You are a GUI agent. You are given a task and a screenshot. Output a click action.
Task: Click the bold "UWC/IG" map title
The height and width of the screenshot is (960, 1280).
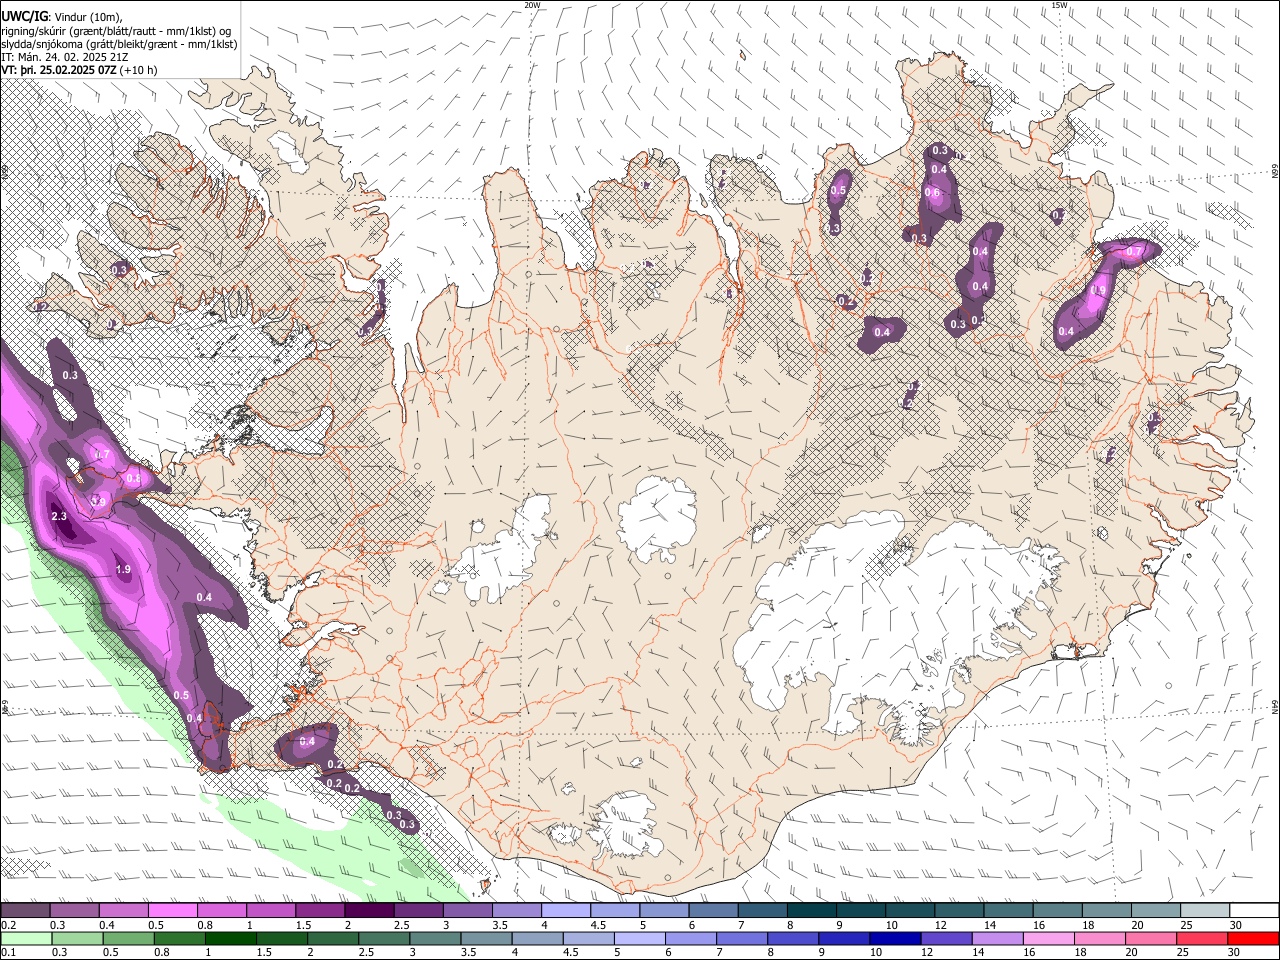point(23,16)
